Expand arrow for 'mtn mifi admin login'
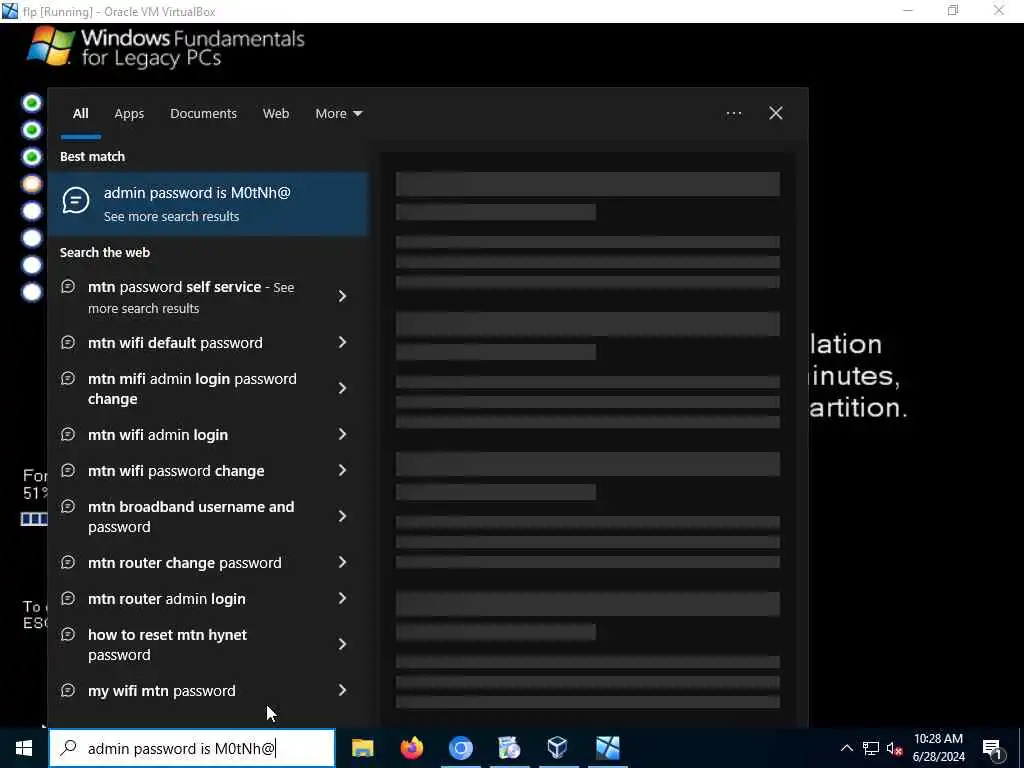Image resolution: width=1024 pixels, height=768 pixels. pyautogui.click(x=342, y=389)
